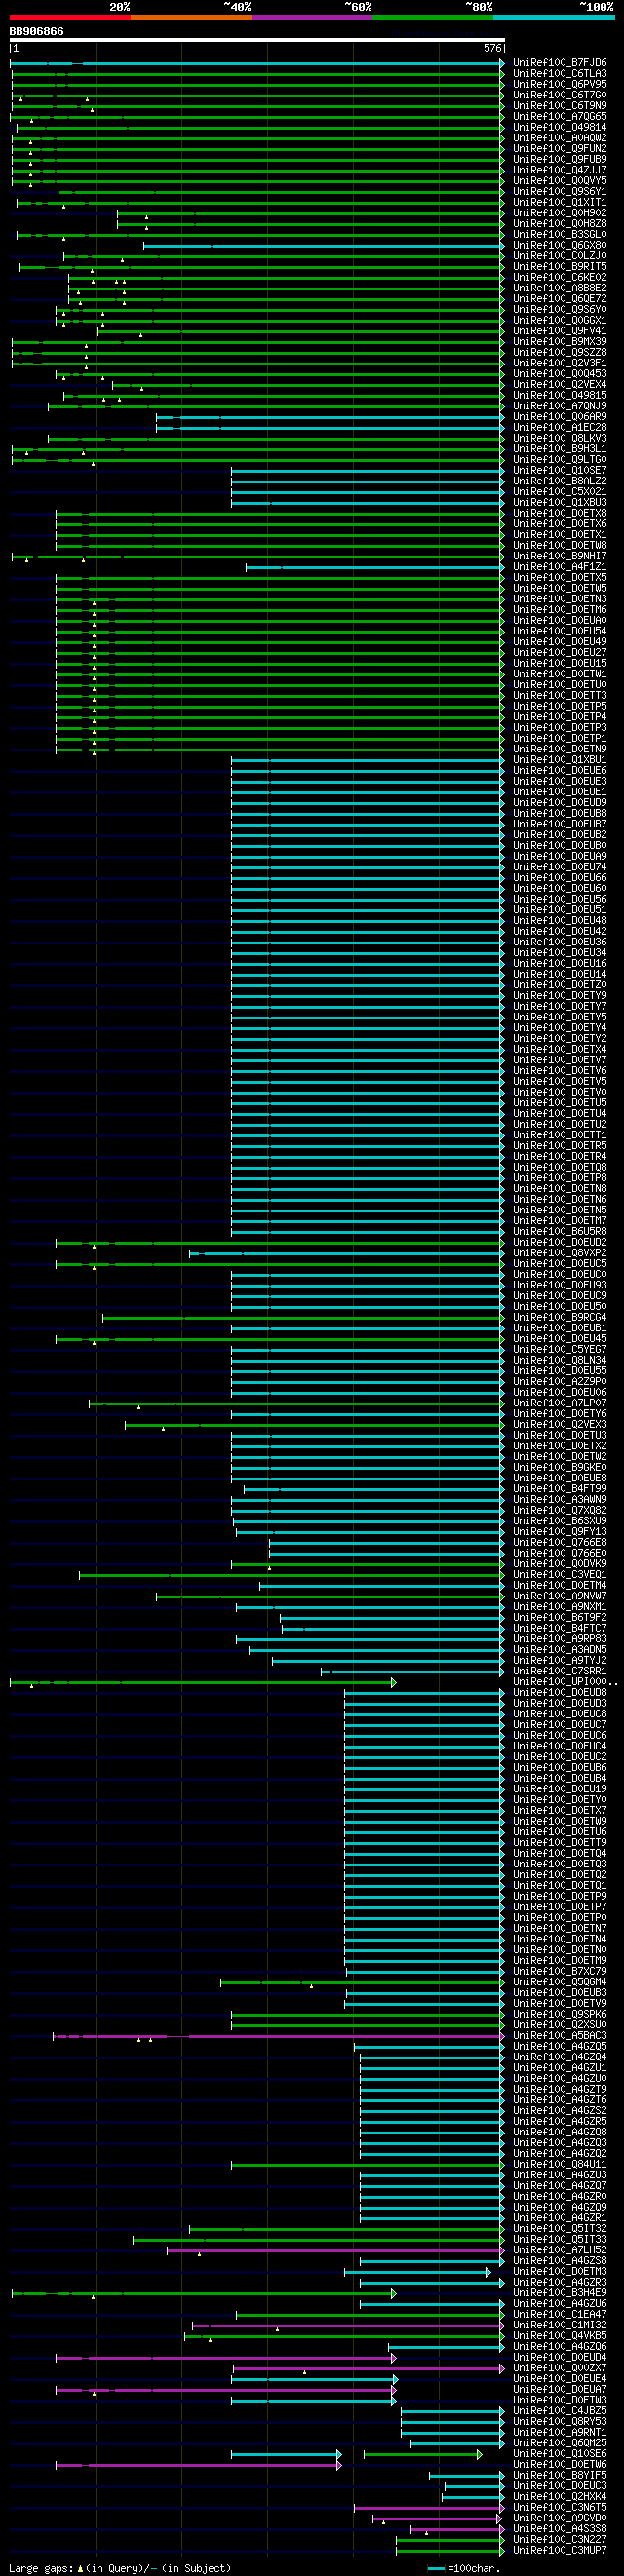Click the orange ~40% identity legend segment
The height and width of the screenshot is (2576, 624).
pyautogui.click(x=191, y=17)
